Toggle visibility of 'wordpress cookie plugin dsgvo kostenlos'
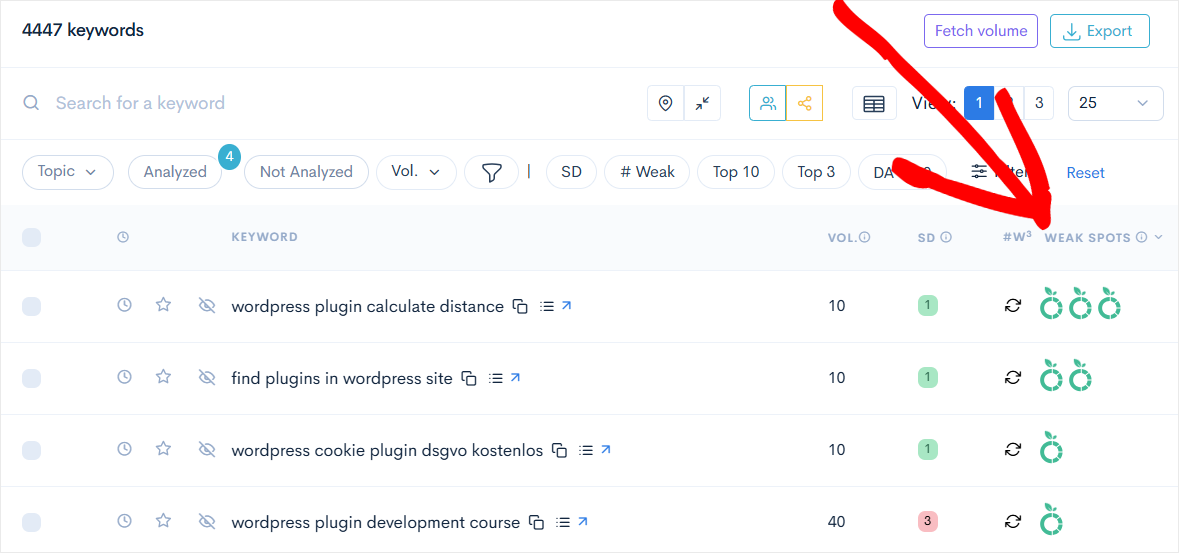1179x553 pixels. coord(207,450)
